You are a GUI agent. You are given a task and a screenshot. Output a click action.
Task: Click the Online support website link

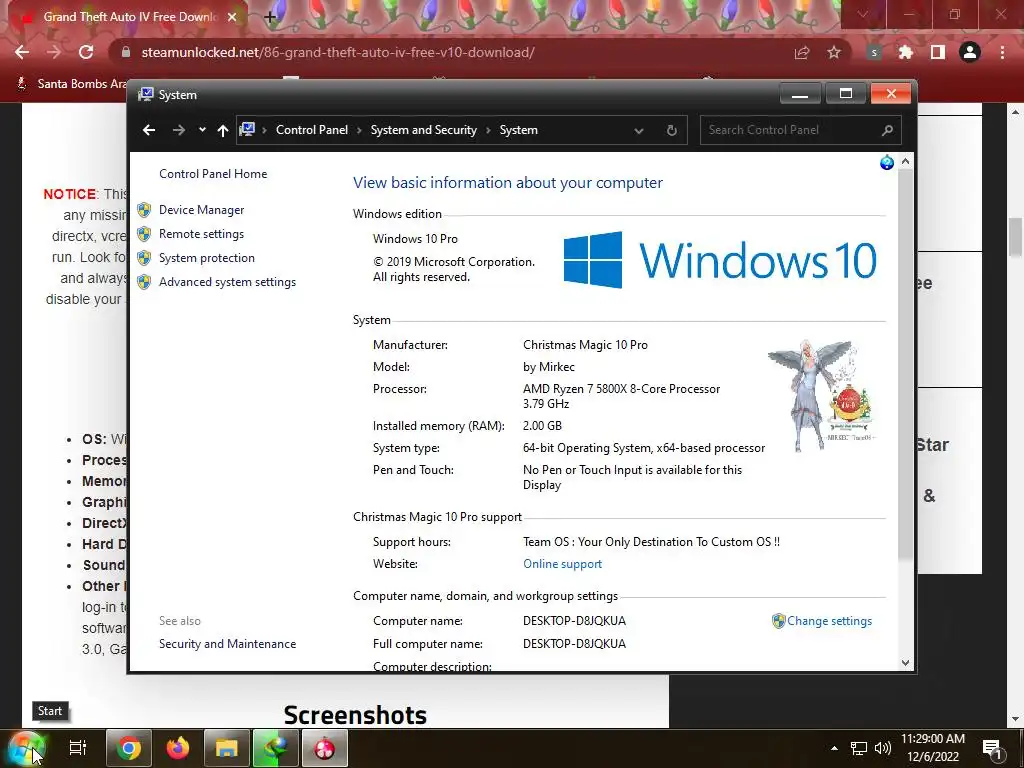point(562,564)
